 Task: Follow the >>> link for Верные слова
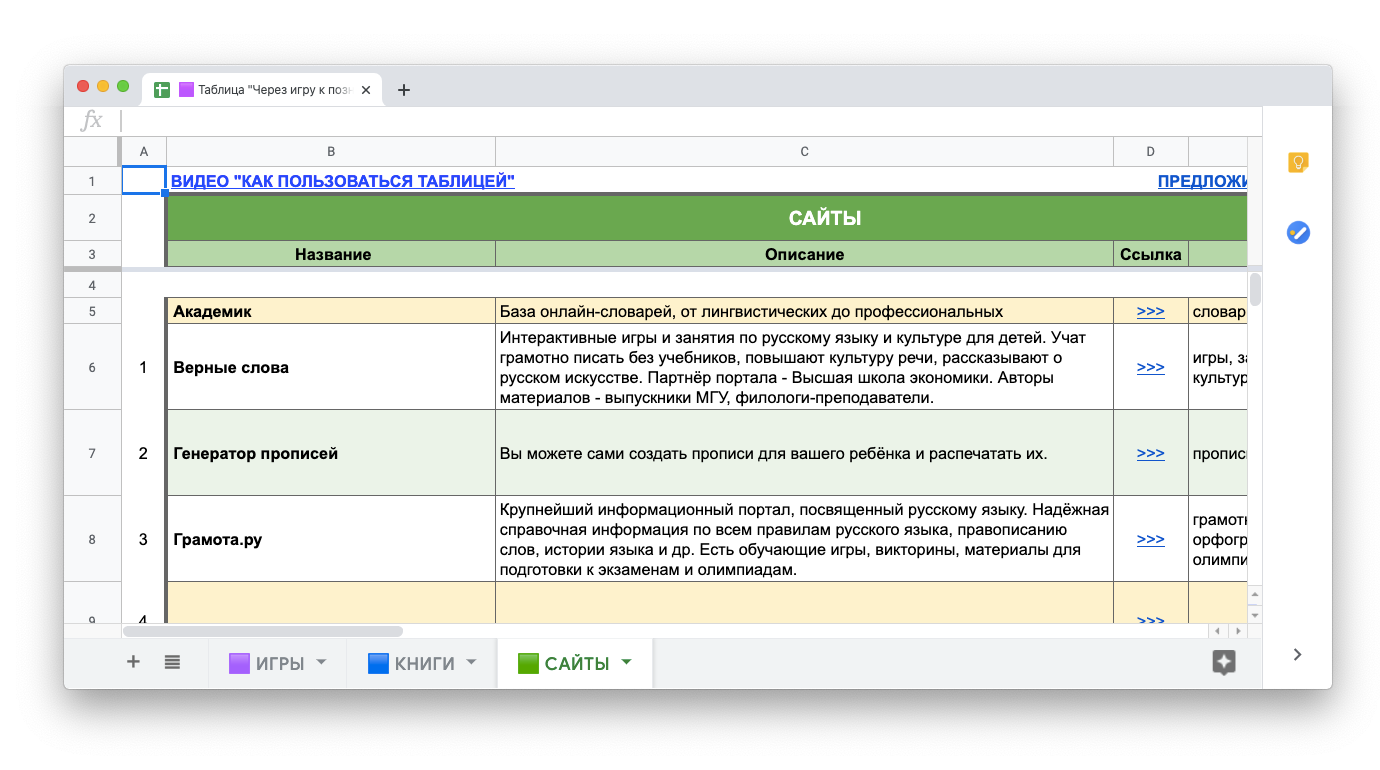click(x=1151, y=367)
